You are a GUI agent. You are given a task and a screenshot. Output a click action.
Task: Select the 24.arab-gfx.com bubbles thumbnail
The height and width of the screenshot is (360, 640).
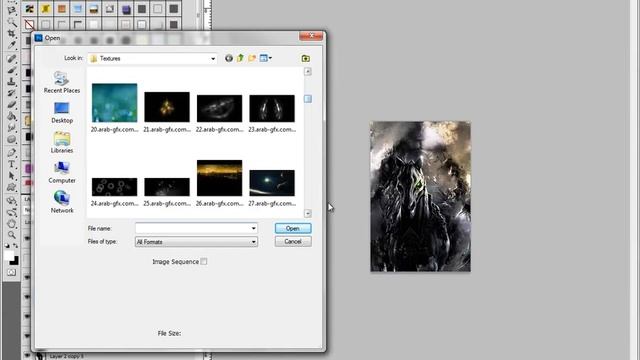[x=114, y=187]
